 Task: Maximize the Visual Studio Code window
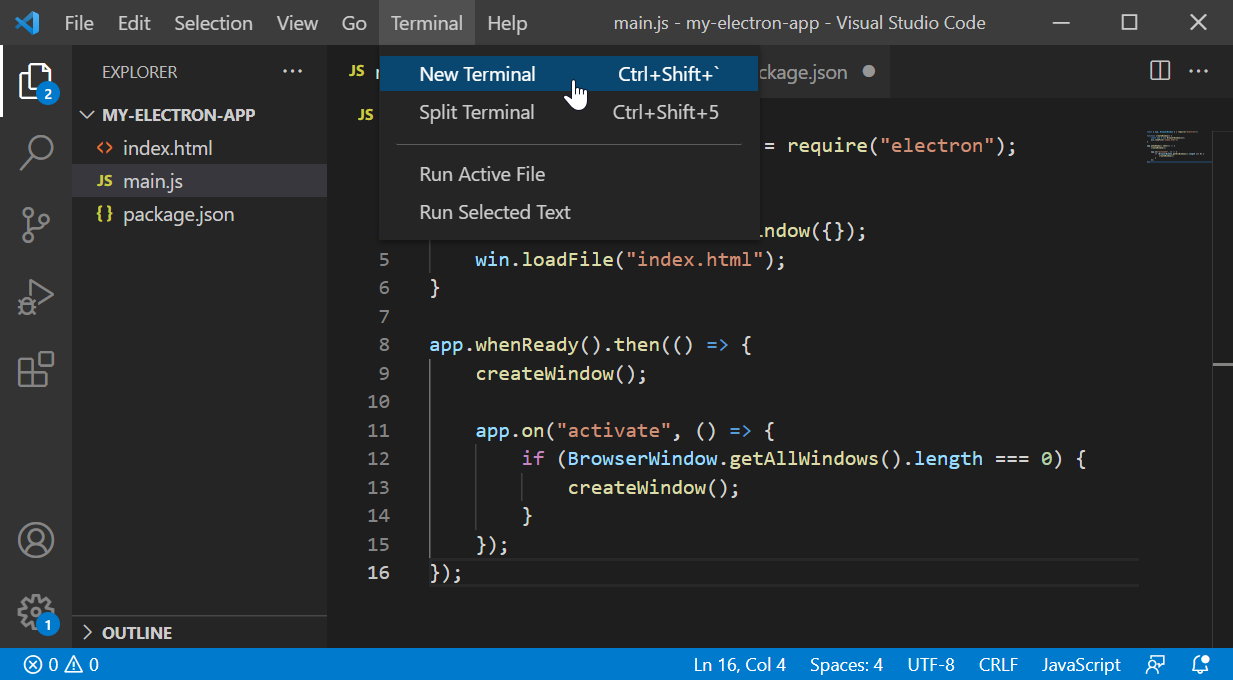click(1129, 22)
